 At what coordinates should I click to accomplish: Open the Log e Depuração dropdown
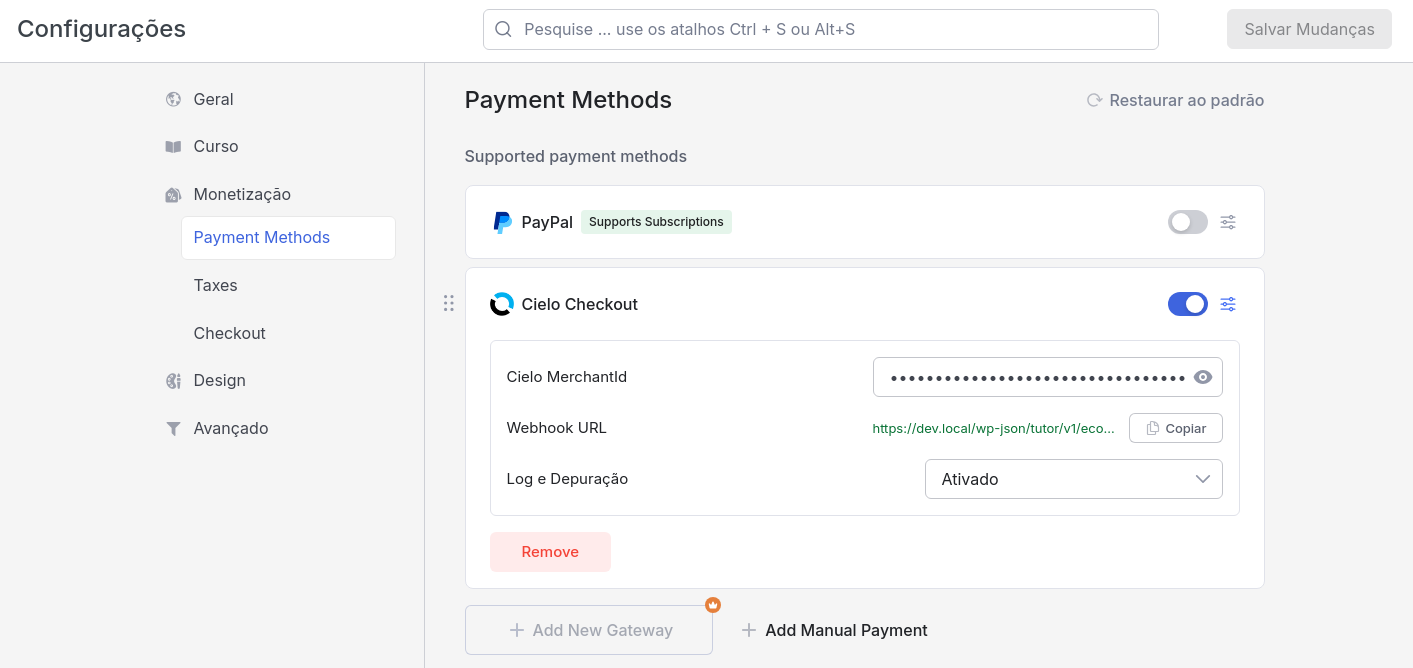[x=1073, y=479]
